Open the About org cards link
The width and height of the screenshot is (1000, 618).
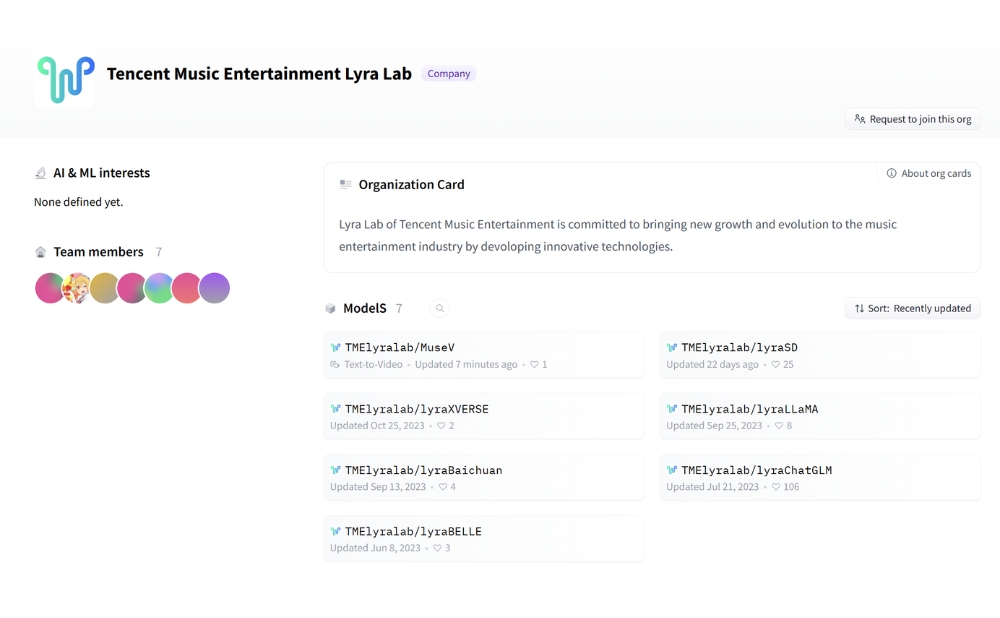click(x=929, y=173)
